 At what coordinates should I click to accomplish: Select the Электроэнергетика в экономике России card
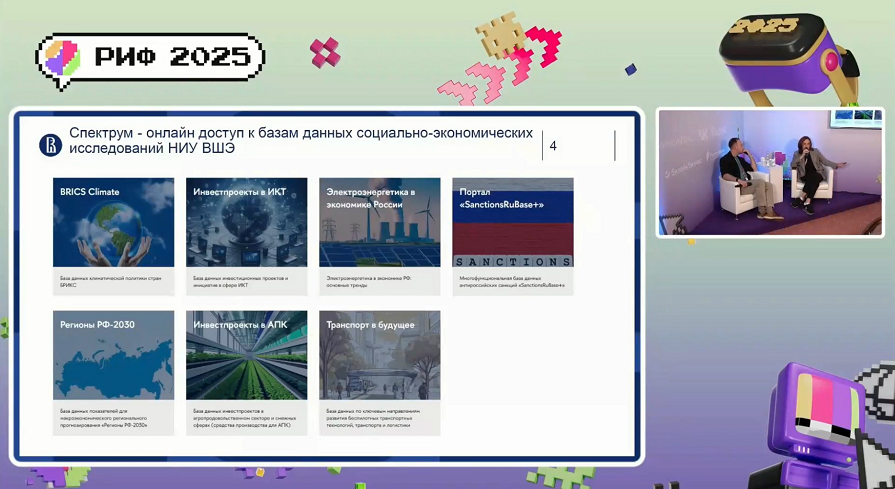[x=380, y=222]
